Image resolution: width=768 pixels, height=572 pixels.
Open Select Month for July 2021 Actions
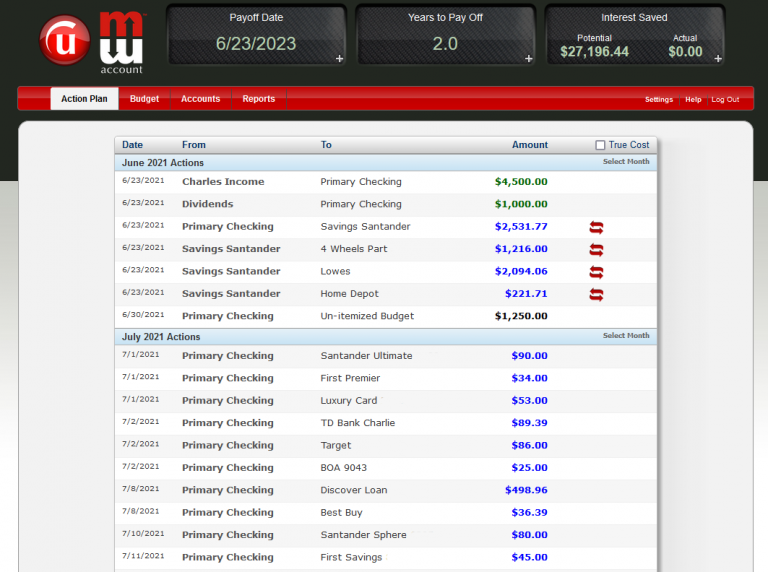pos(625,336)
